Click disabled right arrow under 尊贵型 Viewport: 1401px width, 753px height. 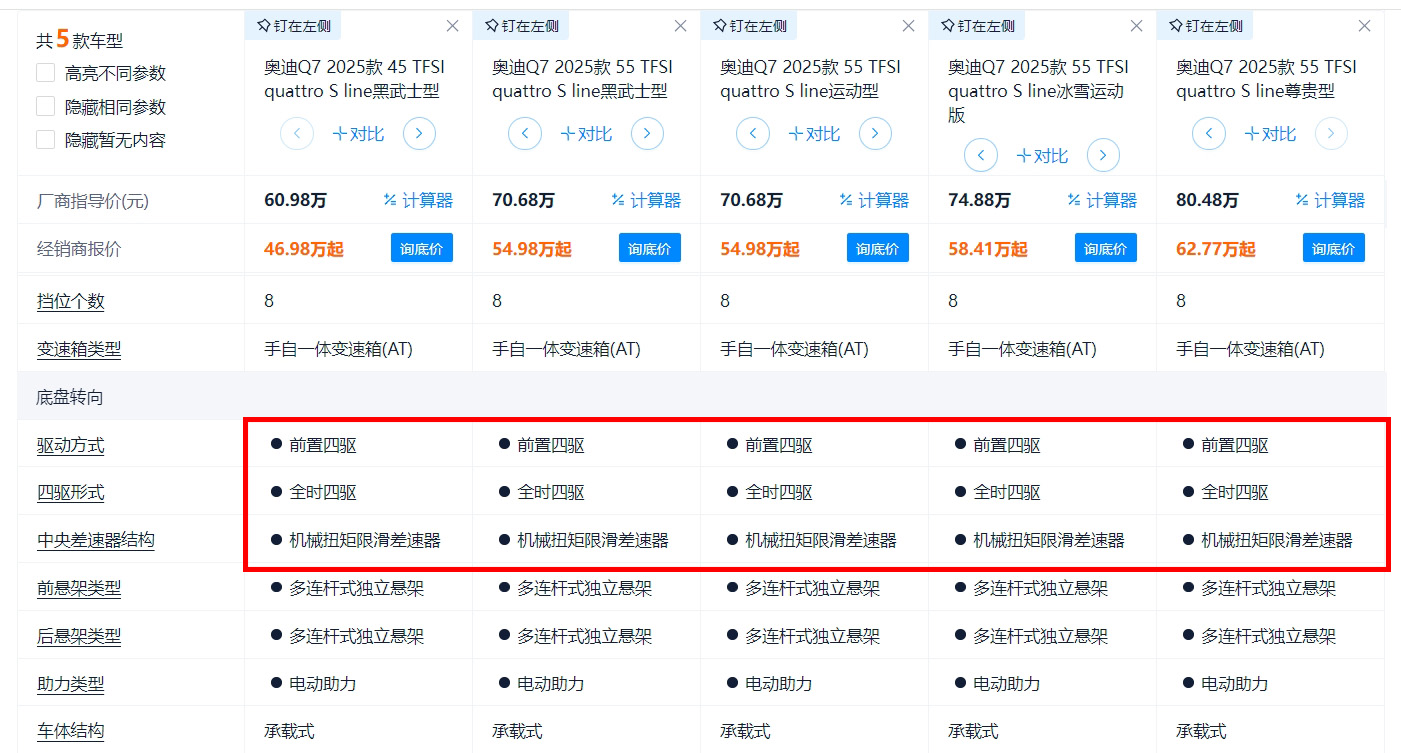click(x=1331, y=133)
